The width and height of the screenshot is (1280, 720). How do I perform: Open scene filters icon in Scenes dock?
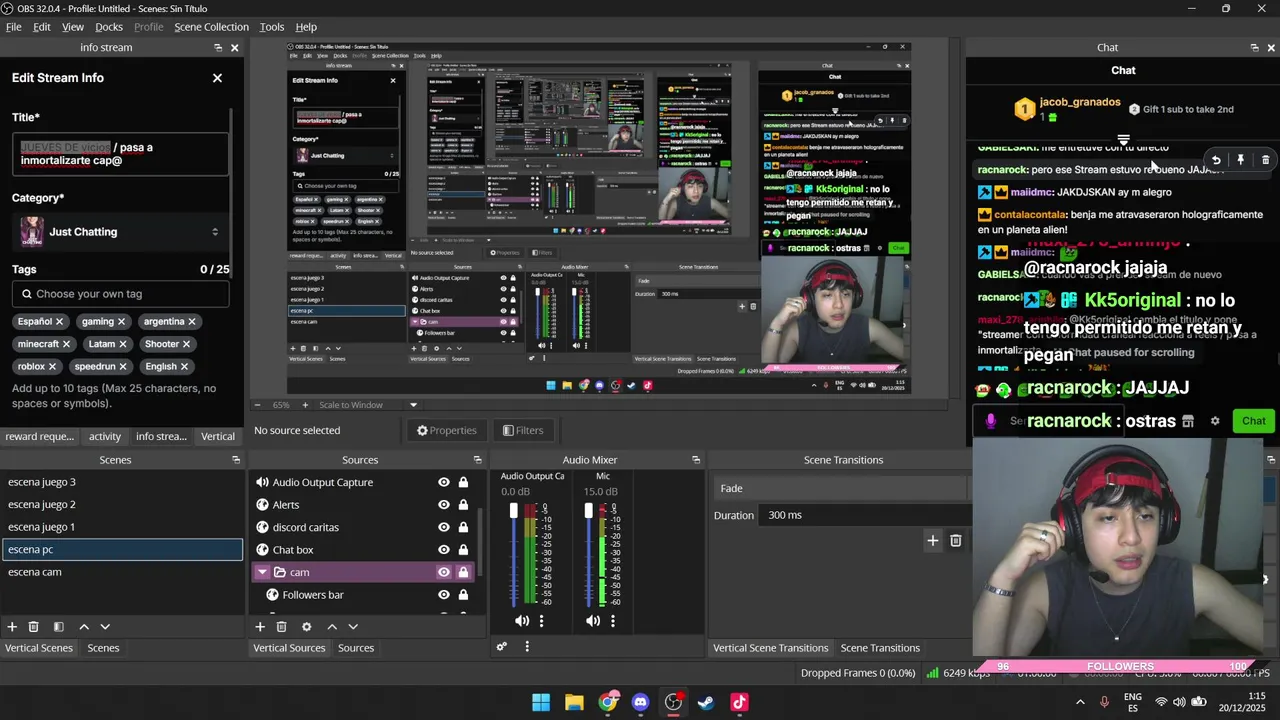tap(58, 626)
